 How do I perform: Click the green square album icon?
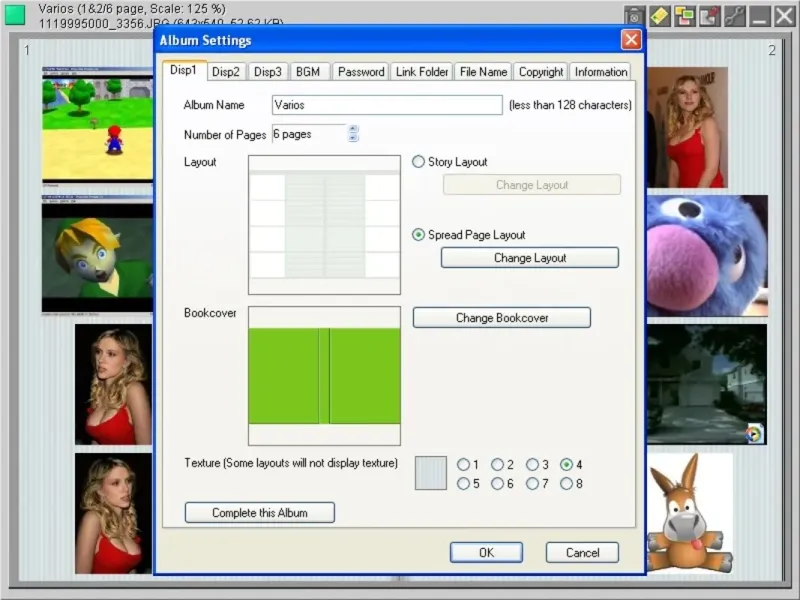15,15
